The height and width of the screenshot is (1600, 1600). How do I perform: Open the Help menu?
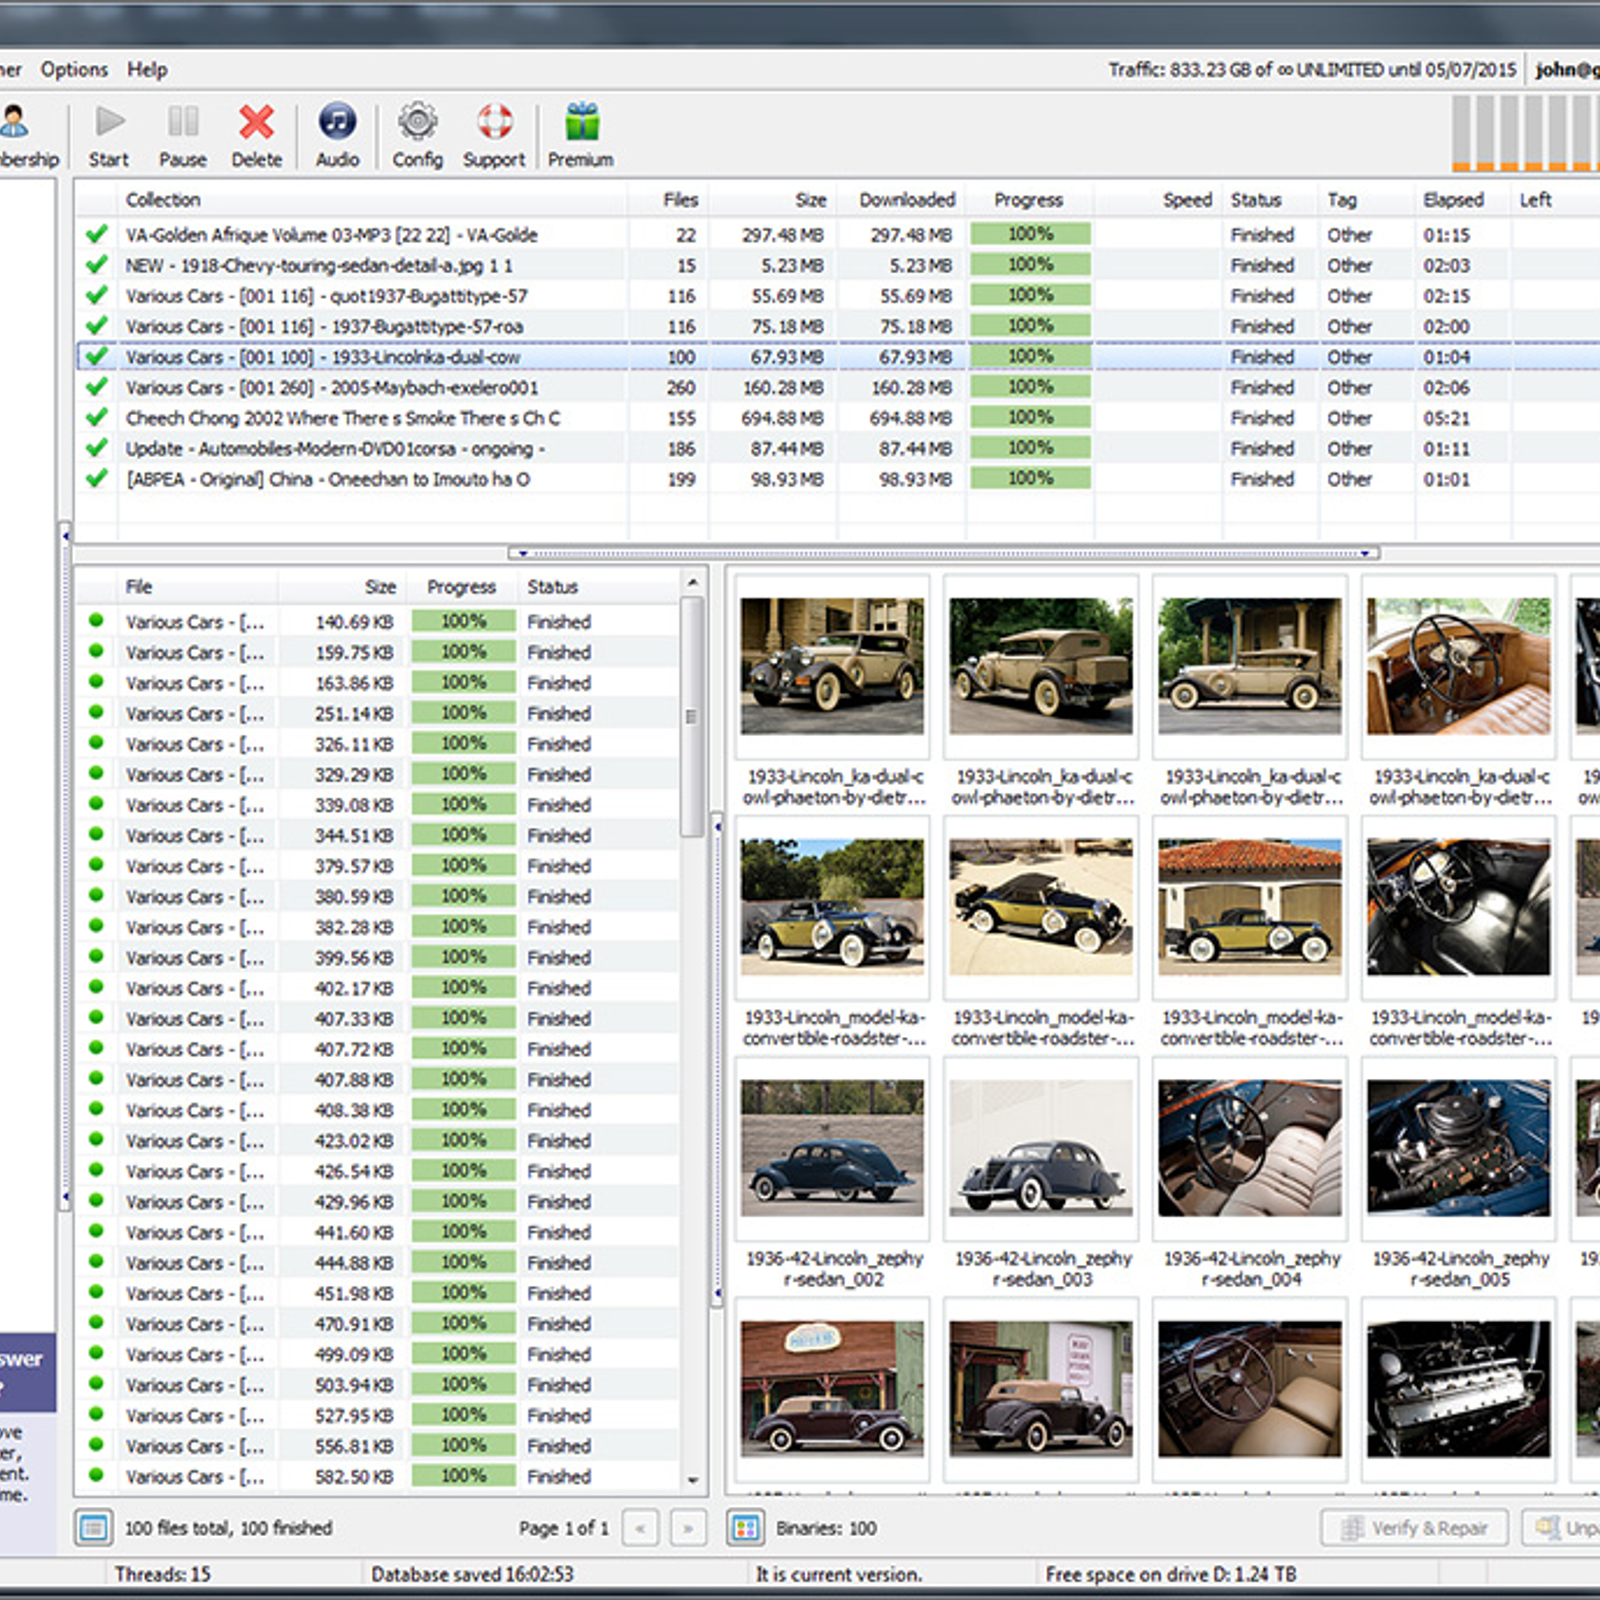point(147,69)
